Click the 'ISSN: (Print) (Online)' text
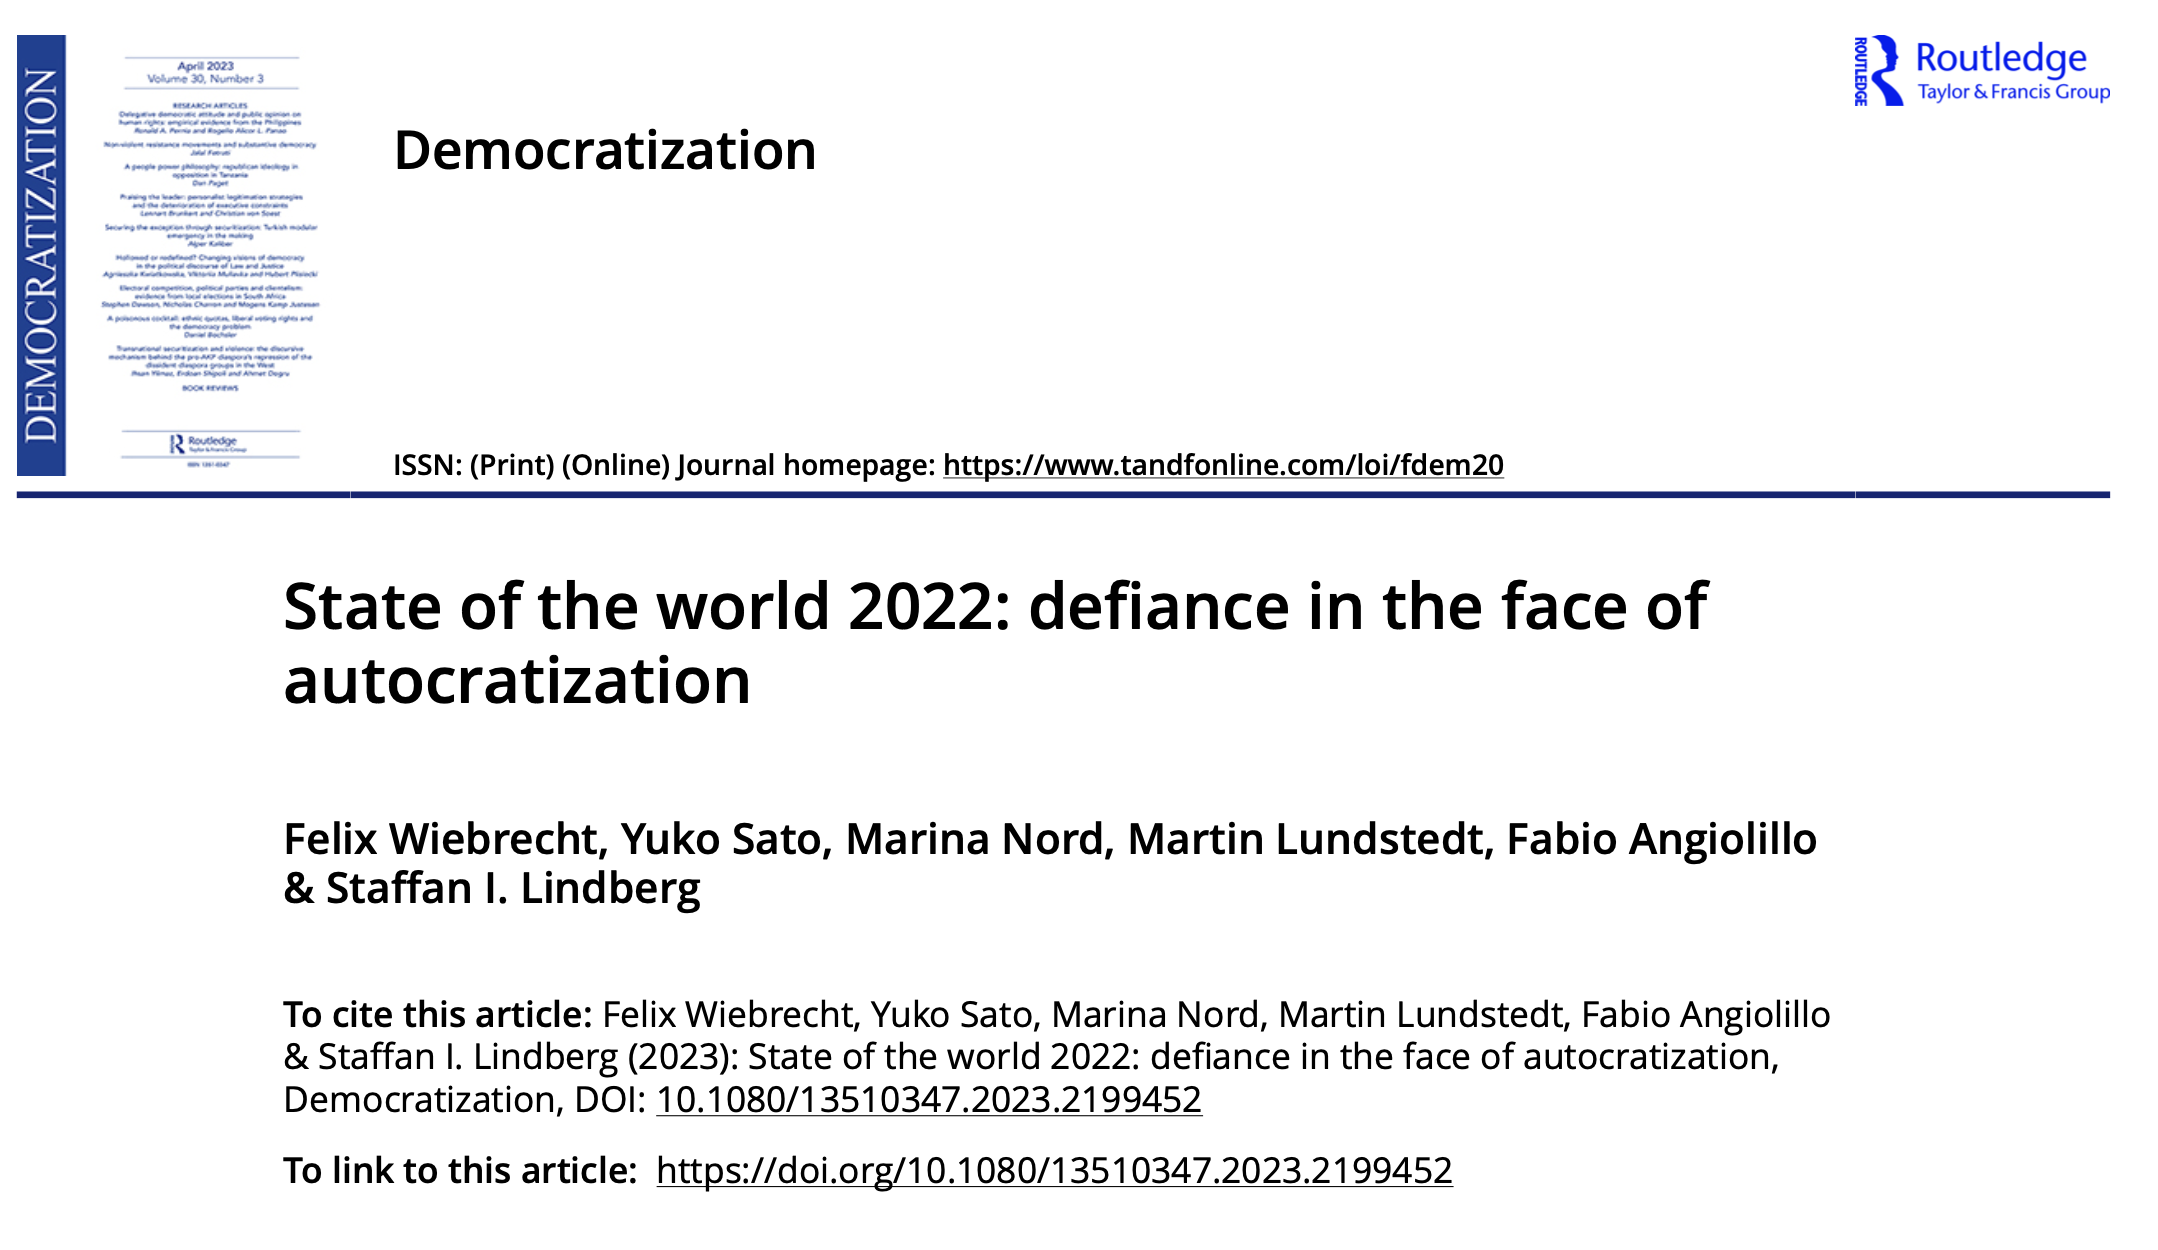Image resolution: width=2158 pixels, height=1250 pixels. coord(530,465)
